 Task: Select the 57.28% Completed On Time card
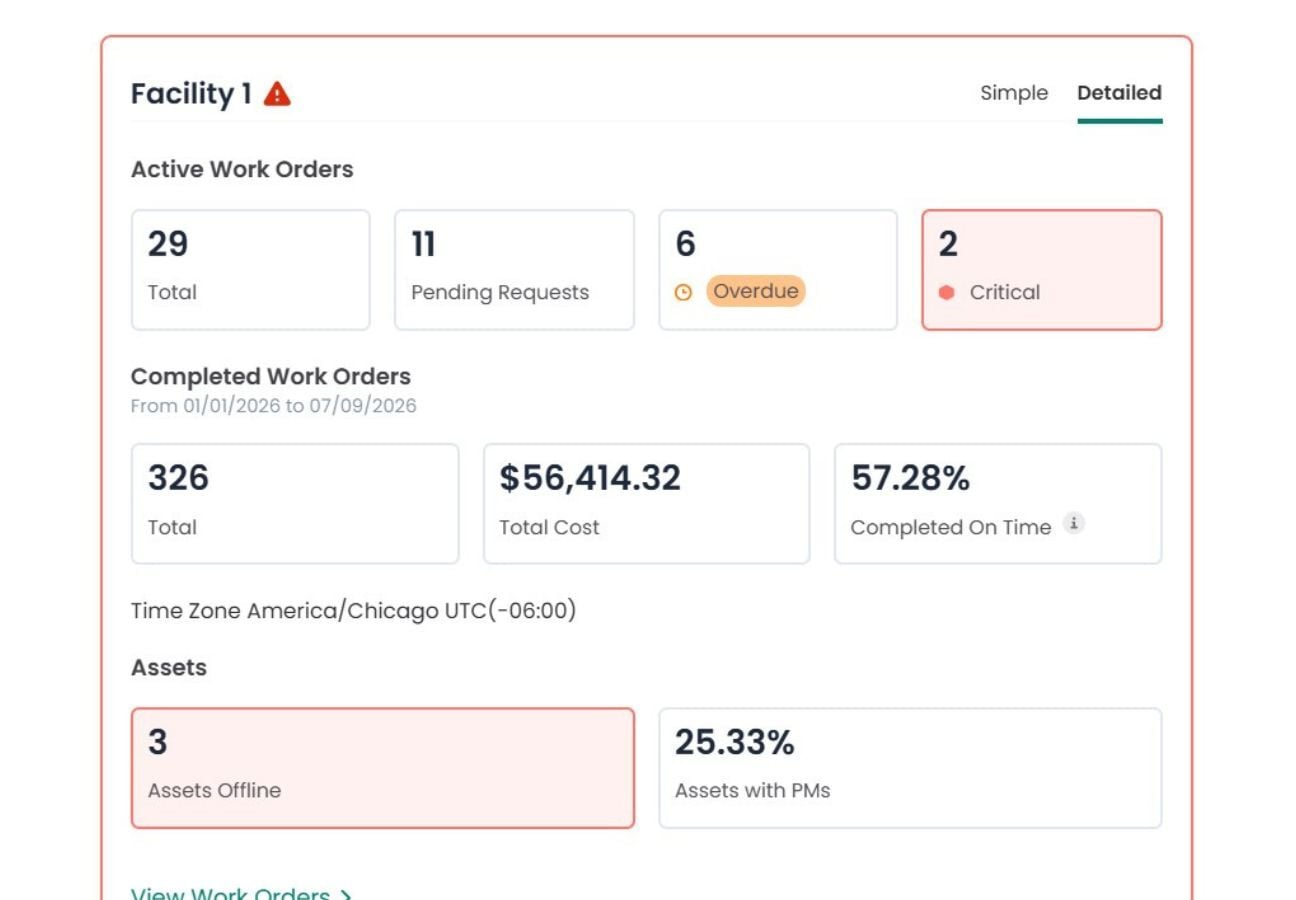(998, 504)
